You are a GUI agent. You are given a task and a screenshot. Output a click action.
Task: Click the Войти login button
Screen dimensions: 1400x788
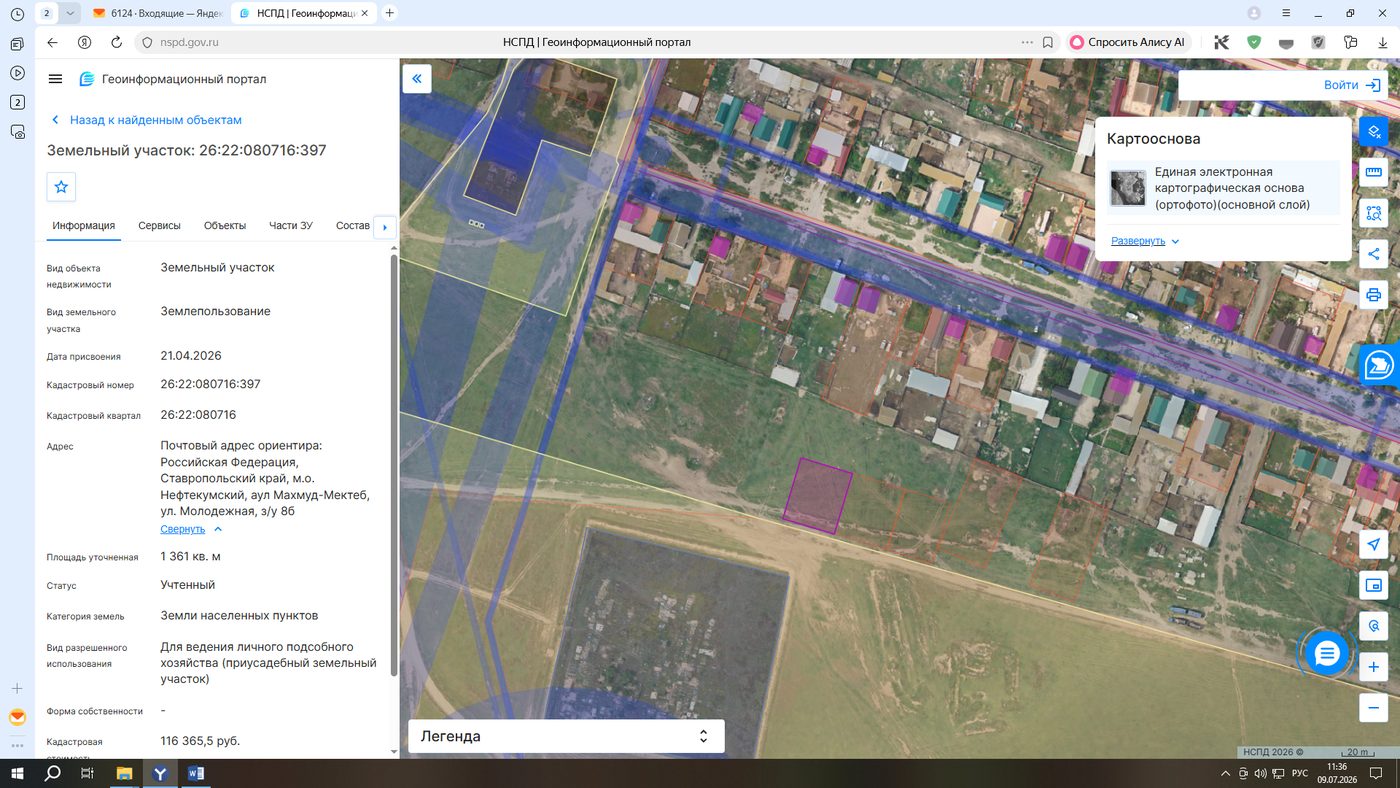pos(1352,85)
